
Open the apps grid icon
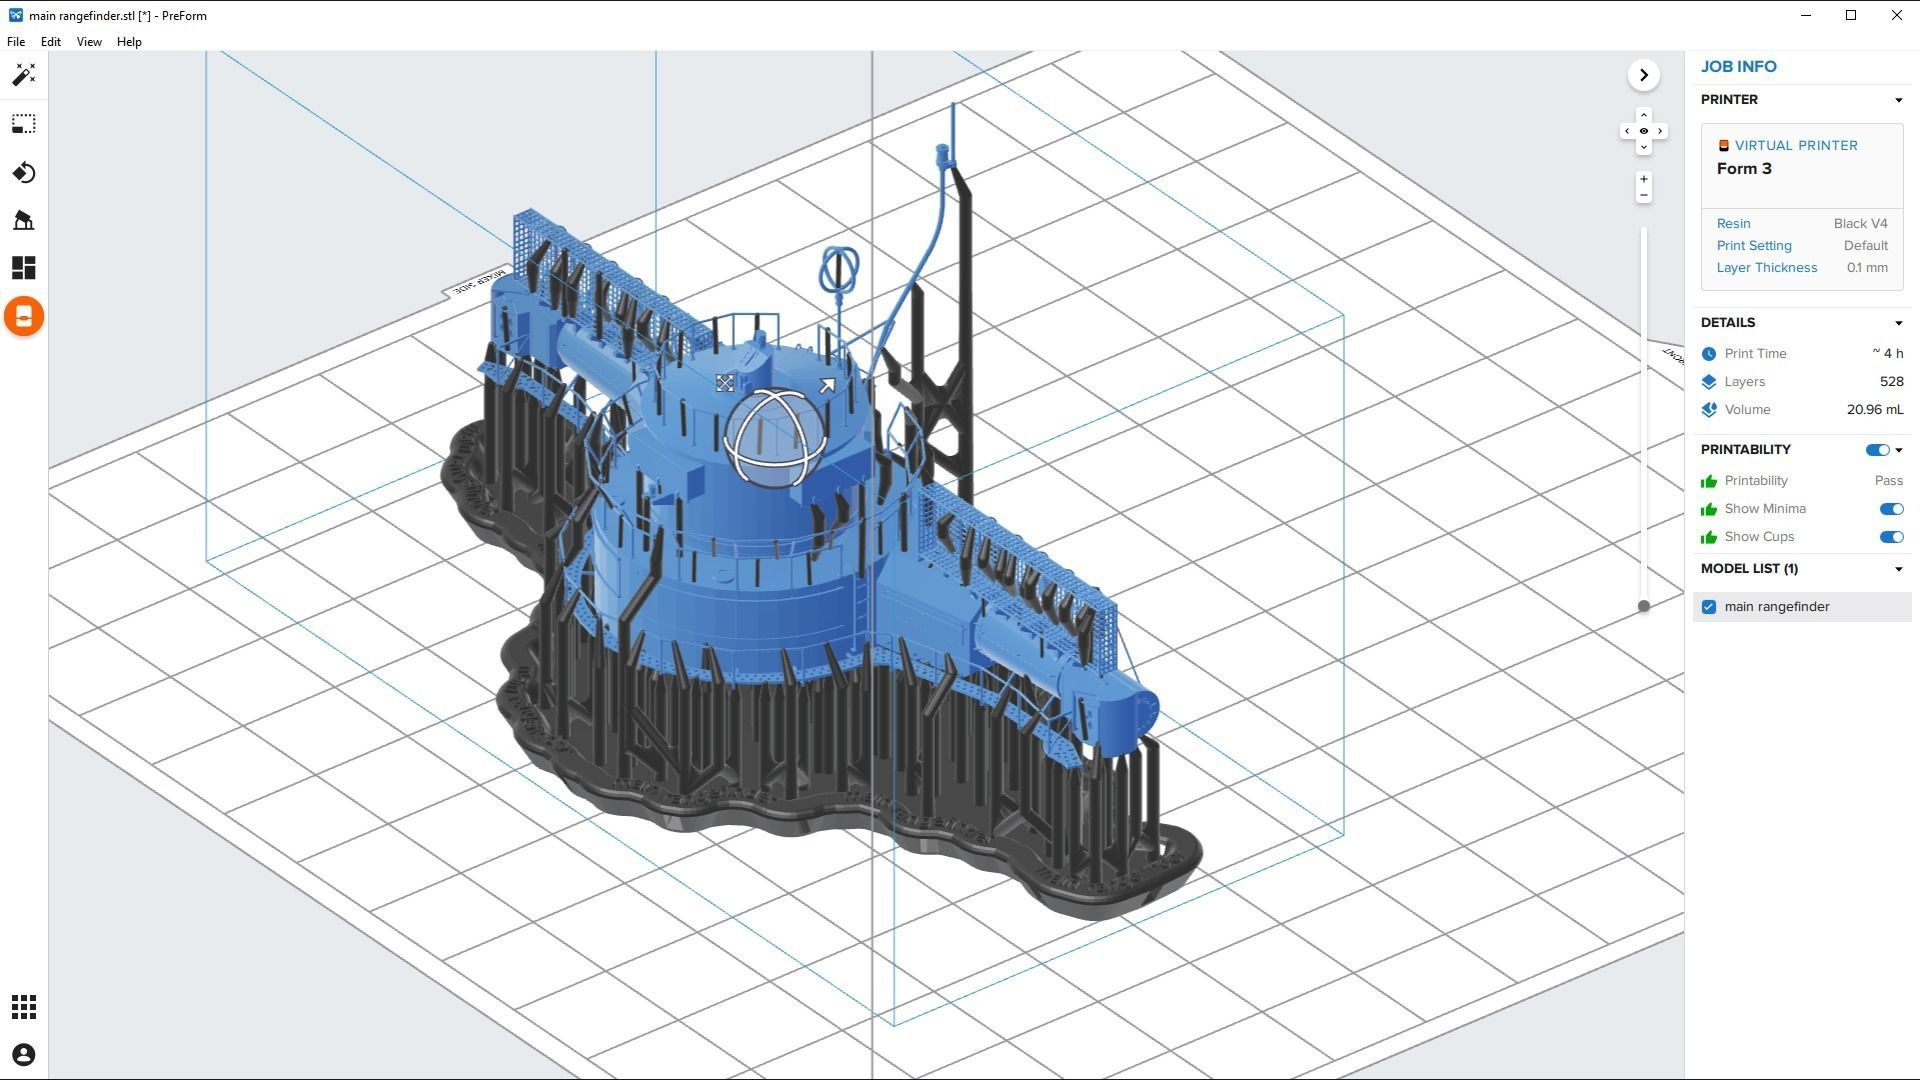24,1007
